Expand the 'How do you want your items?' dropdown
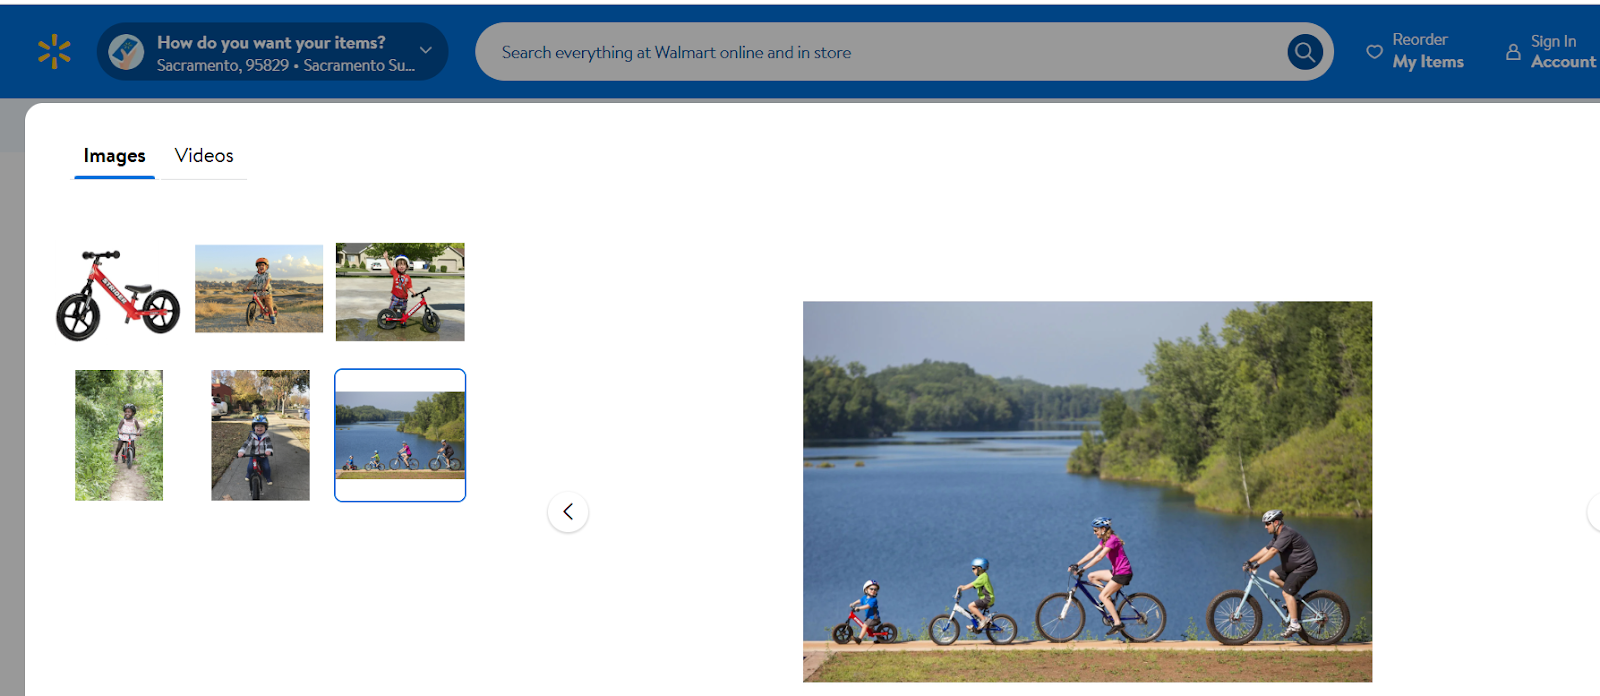The height and width of the screenshot is (696, 1600). coord(272,52)
